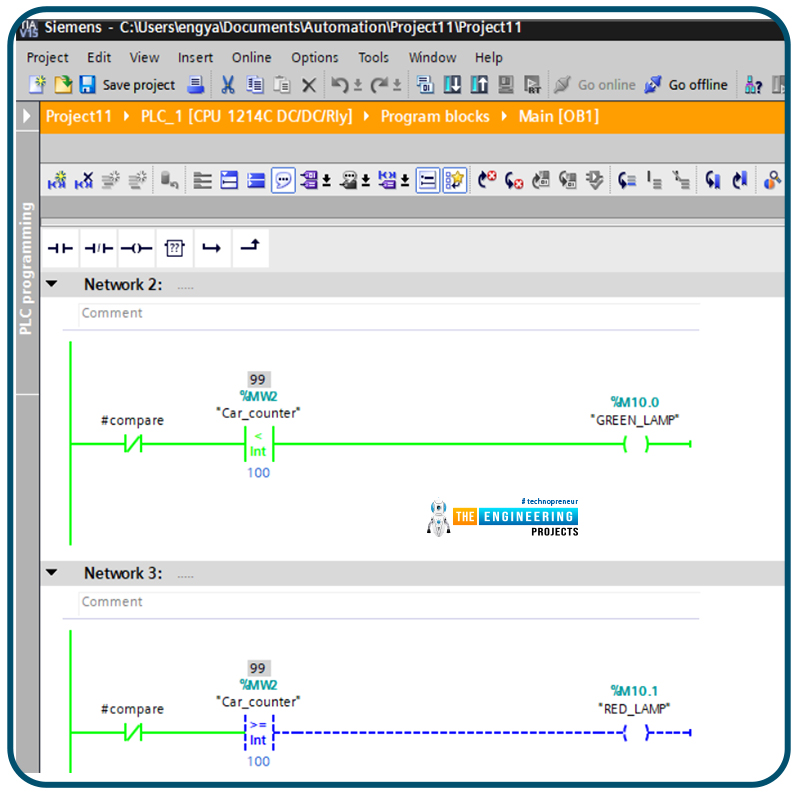Viewport: 801px width, 792px height.
Task: Open the Window menu
Action: (432, 57)
